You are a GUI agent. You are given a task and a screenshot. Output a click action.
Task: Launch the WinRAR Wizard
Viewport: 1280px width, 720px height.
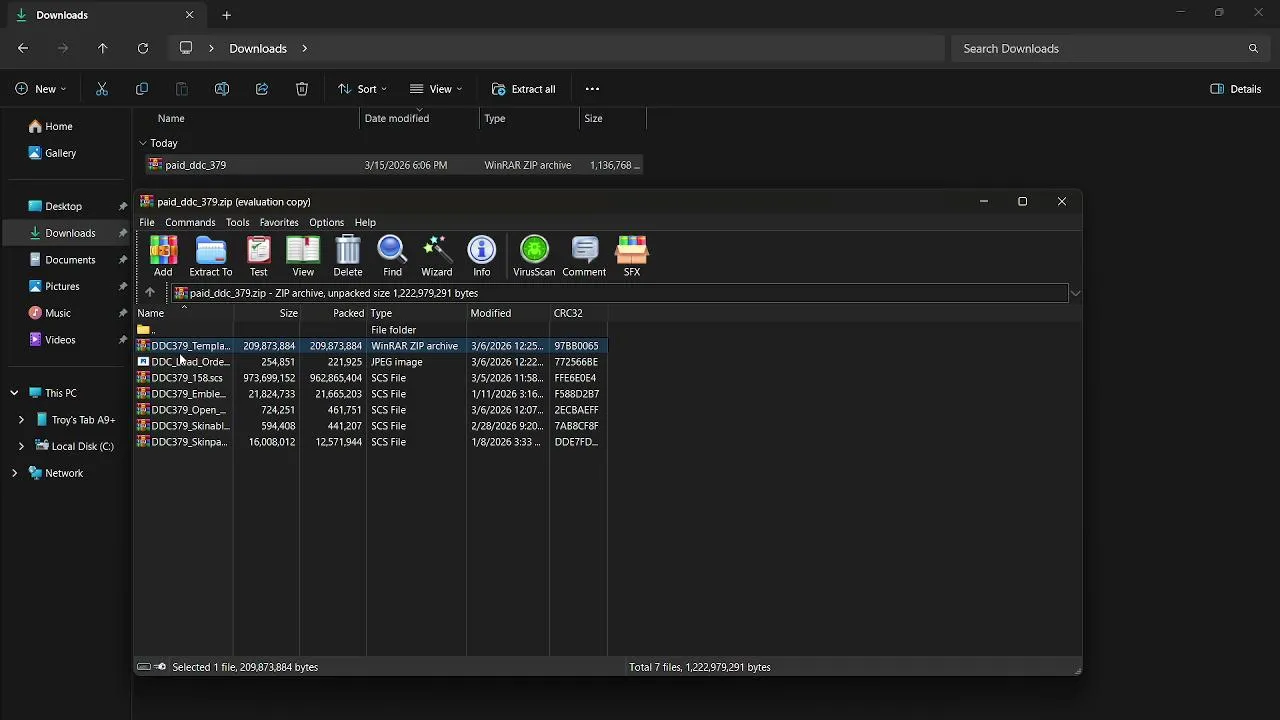pyautogui.click(x=437, y=256)
